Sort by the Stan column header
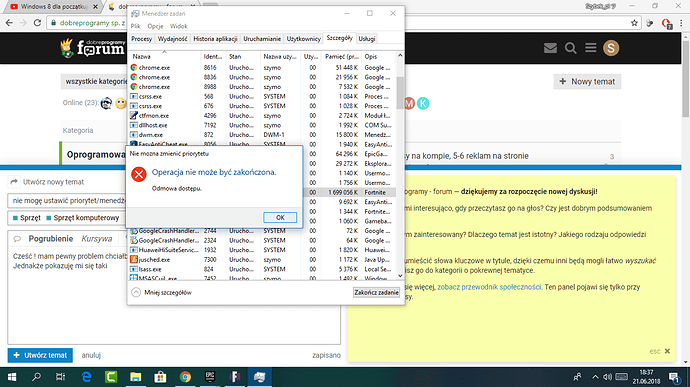Image resolution: width=690 pixels, height=387 pixels. pos(242,56)
